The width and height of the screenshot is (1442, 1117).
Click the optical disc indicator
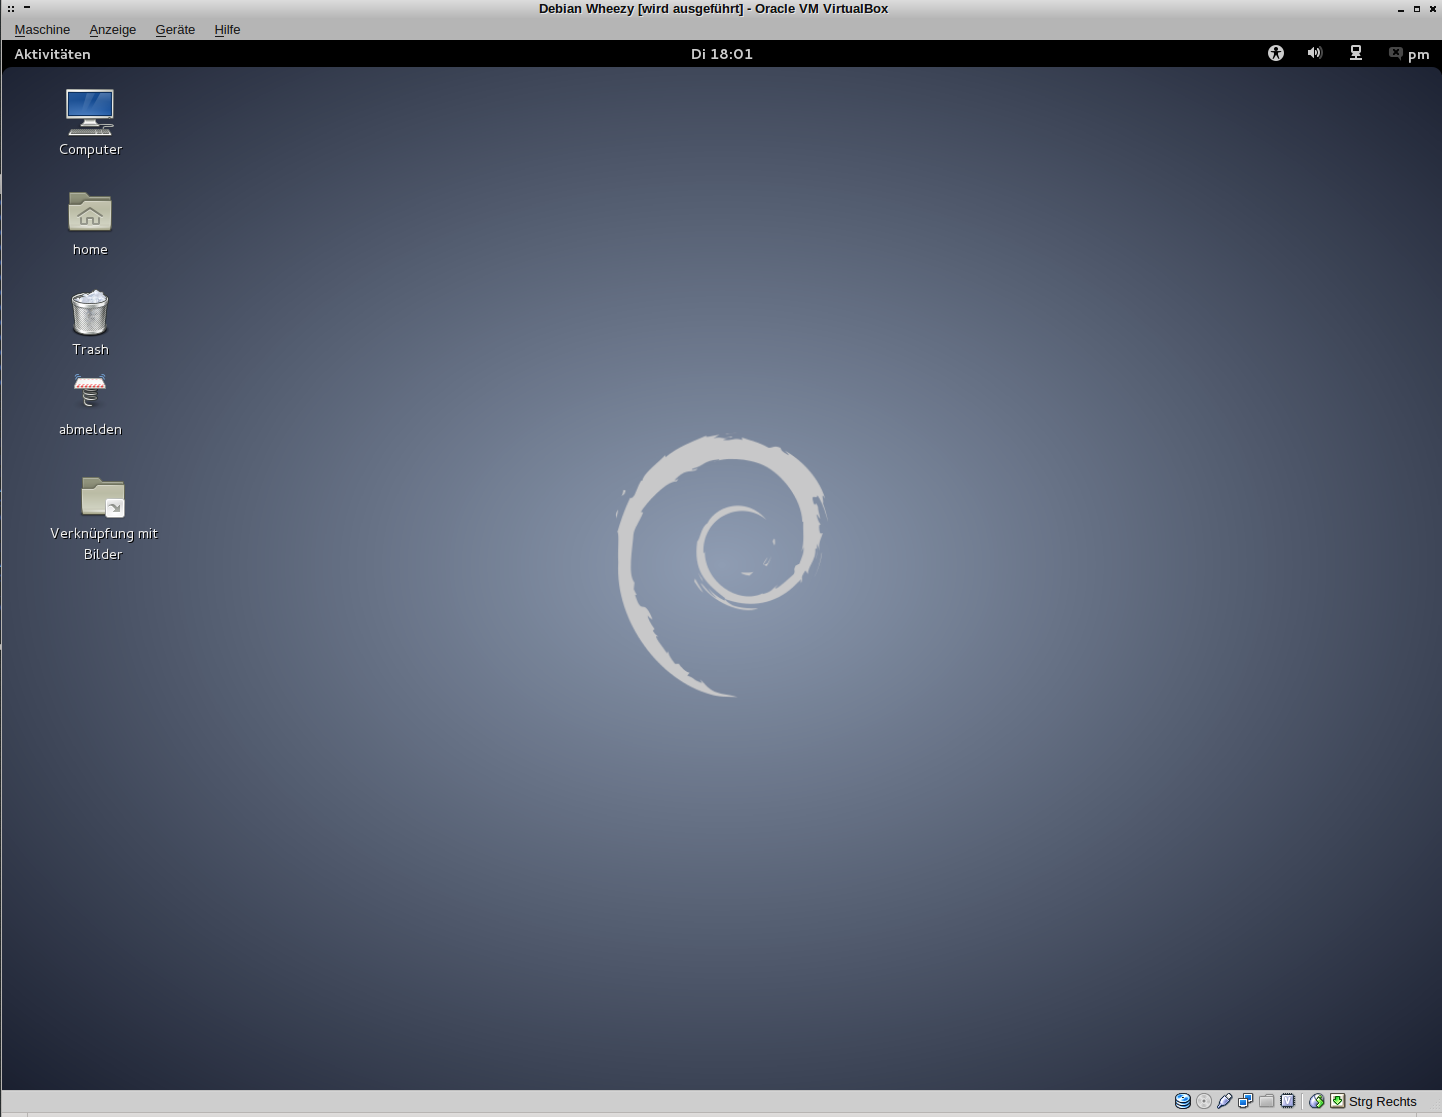1204,1101
